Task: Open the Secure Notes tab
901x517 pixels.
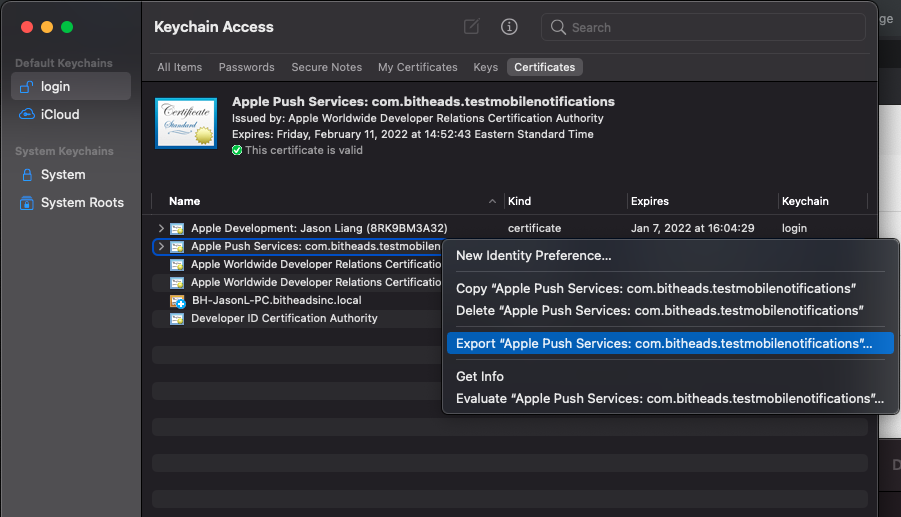Action: tap(326, 67)
